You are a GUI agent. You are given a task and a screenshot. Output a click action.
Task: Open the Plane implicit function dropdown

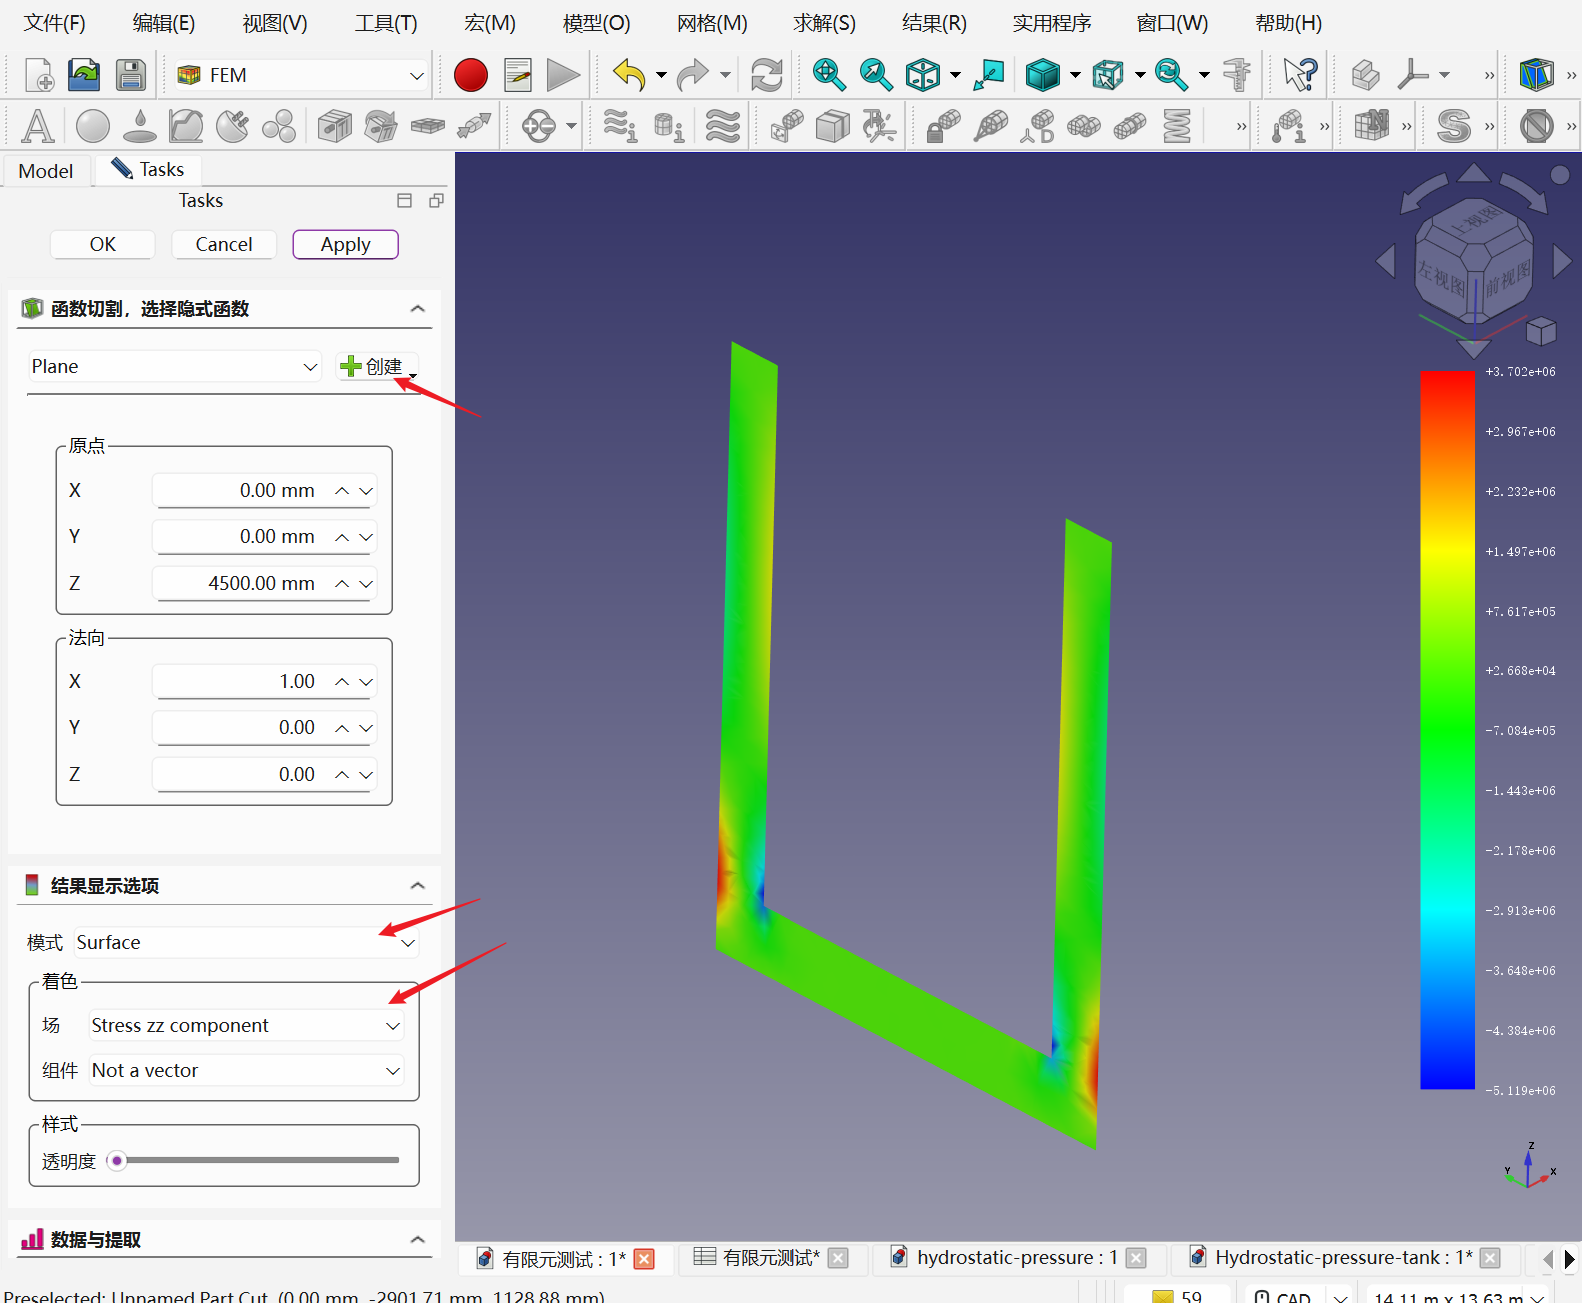pyautogui.click(x=173, y=367)
